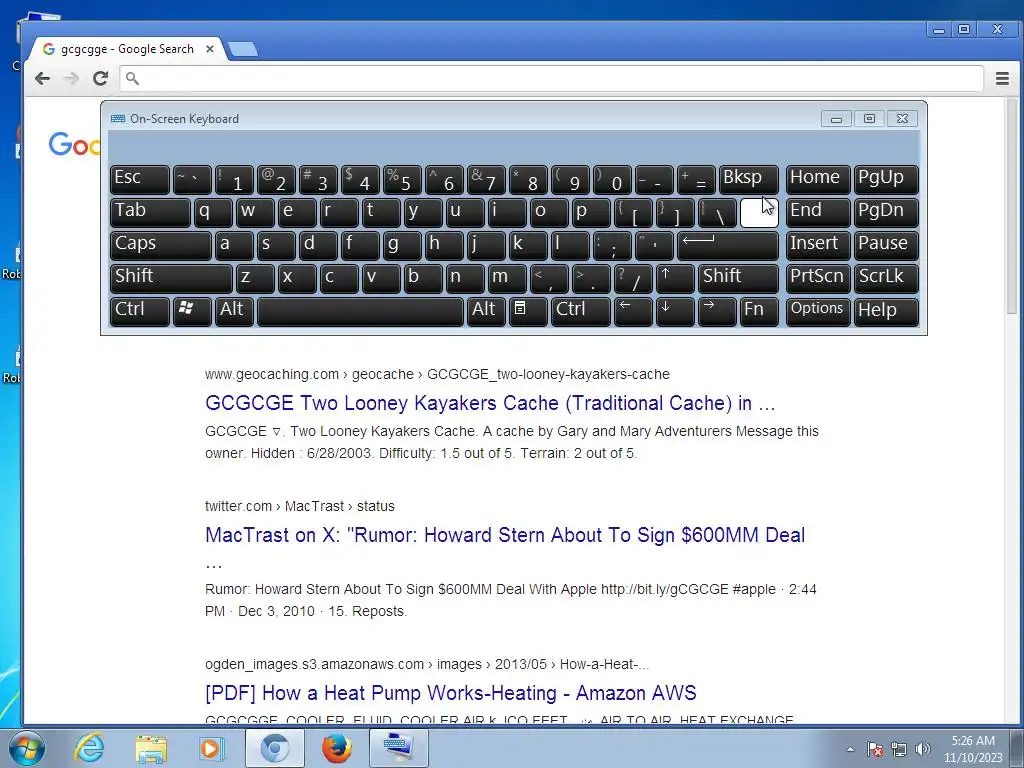The width and height of the screenshot is (1024, 768).
Task: Open GCGCGE Two Looney Kayakers Cache result
Action: click(490, 403)
